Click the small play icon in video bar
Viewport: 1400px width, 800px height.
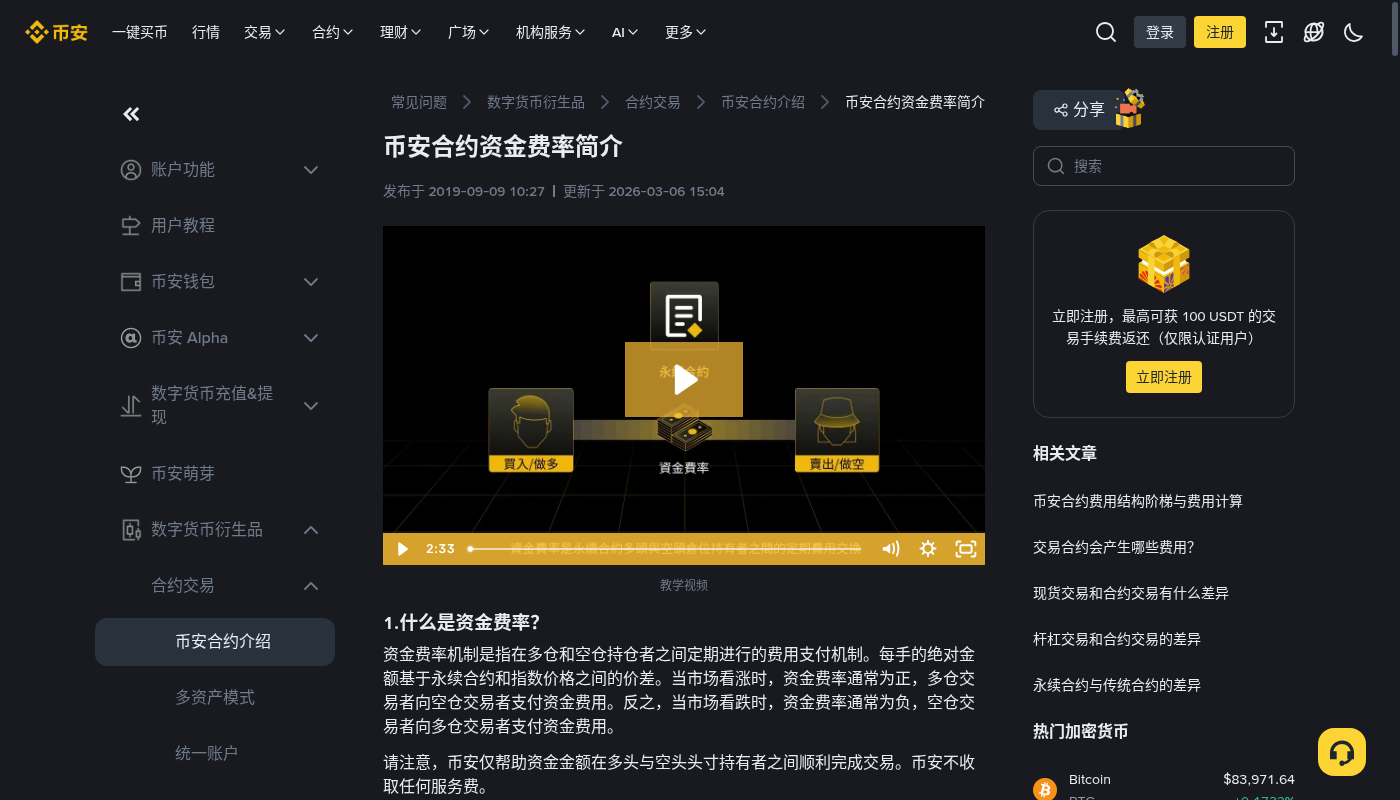coord(402,549)
